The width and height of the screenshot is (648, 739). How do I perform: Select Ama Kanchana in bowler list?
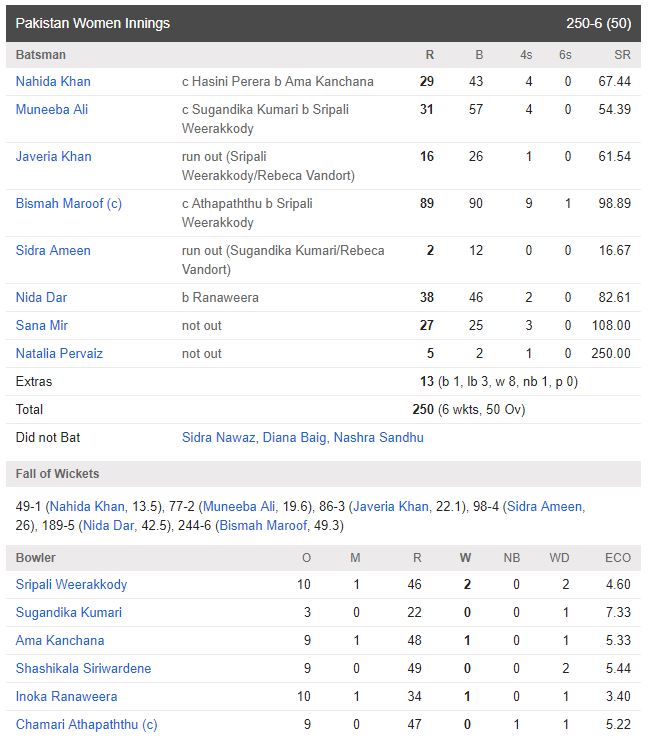(60, 640)
